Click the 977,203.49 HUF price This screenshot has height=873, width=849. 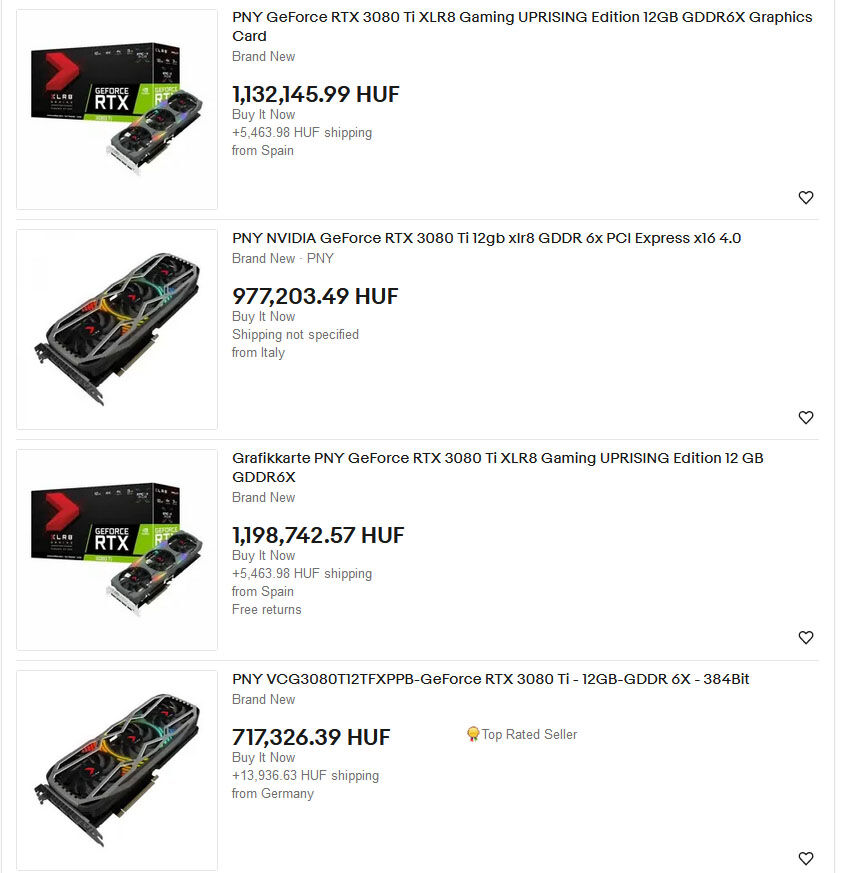pyautogui.click(x=315, y=296)
